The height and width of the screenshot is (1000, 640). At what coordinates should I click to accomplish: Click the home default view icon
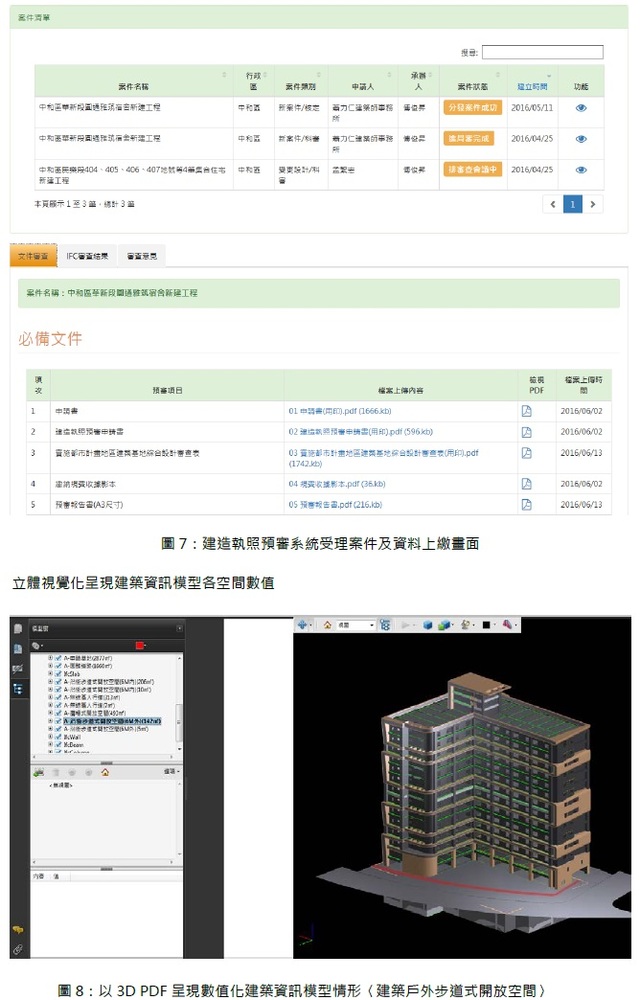327,625
